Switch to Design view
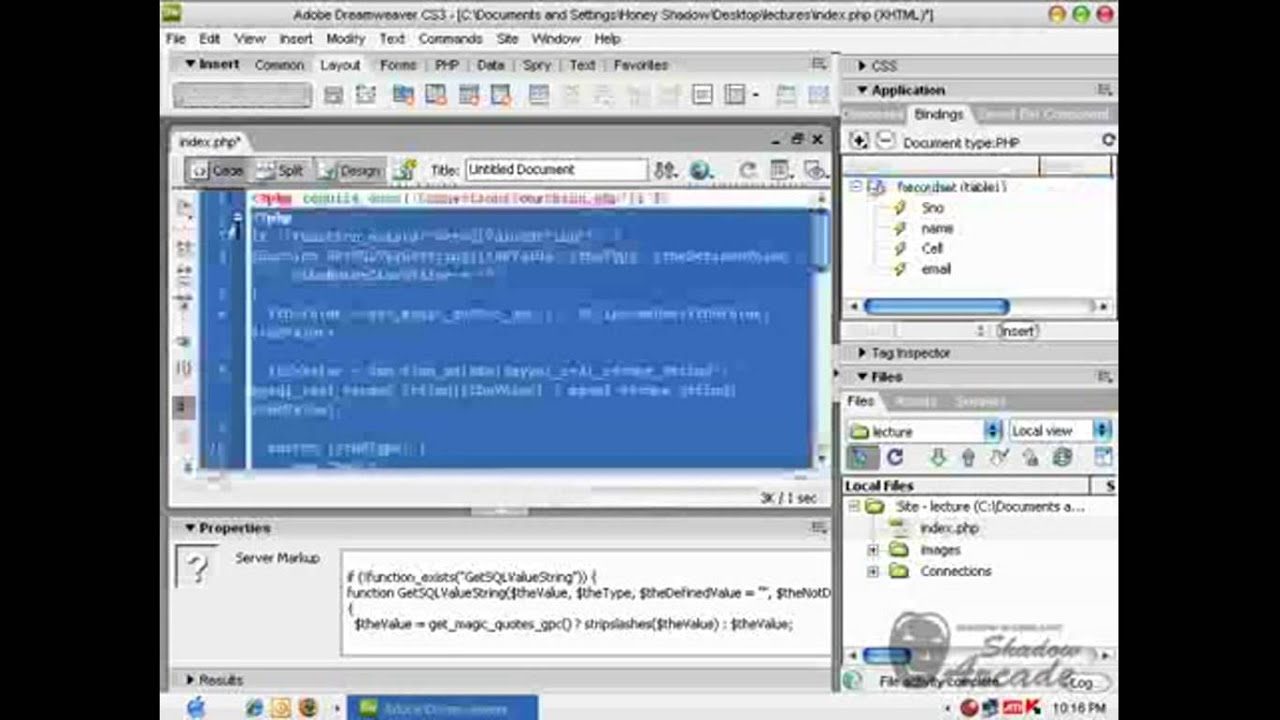Screen dimensions: 1280x720 [x=350, y=171]
